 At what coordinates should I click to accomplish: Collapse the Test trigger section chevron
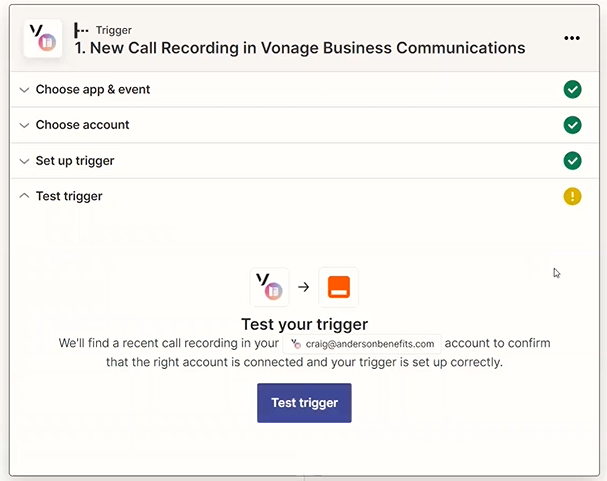[x=24, y=196]
